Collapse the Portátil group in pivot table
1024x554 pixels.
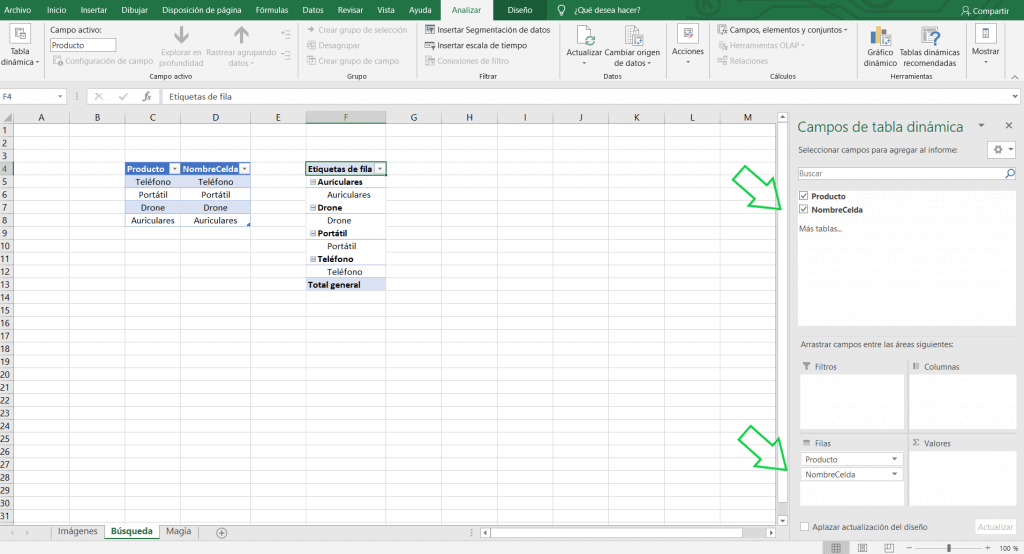click(x=313, y=233)
